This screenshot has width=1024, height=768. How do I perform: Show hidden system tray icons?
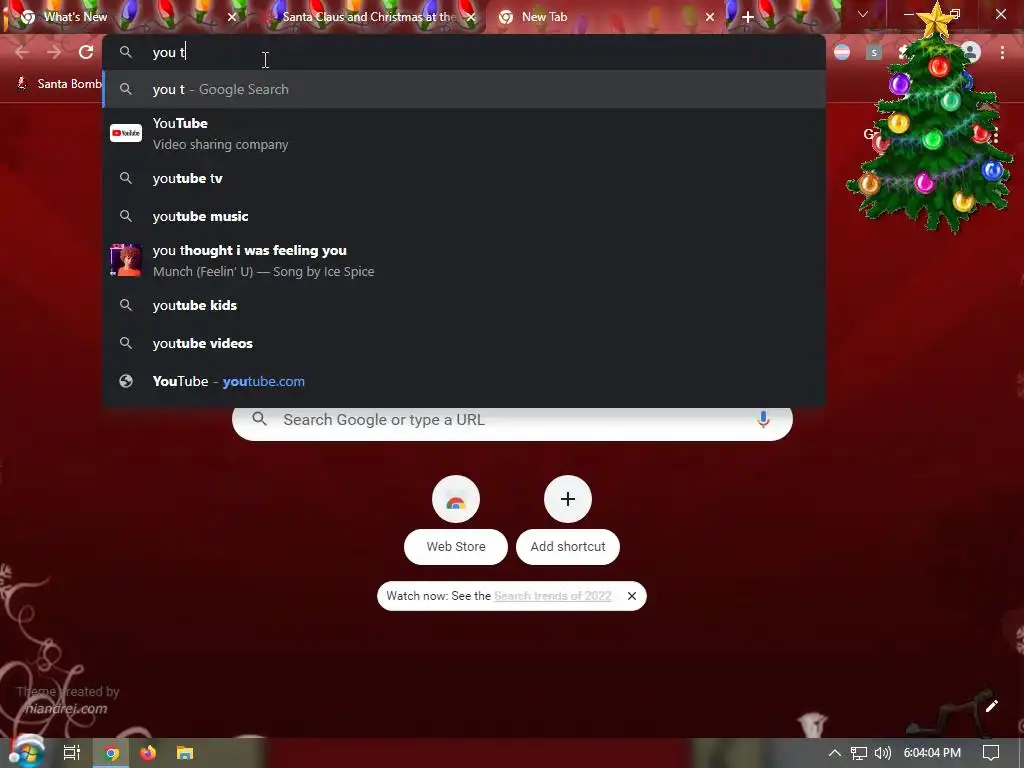[x=835, y=753]
